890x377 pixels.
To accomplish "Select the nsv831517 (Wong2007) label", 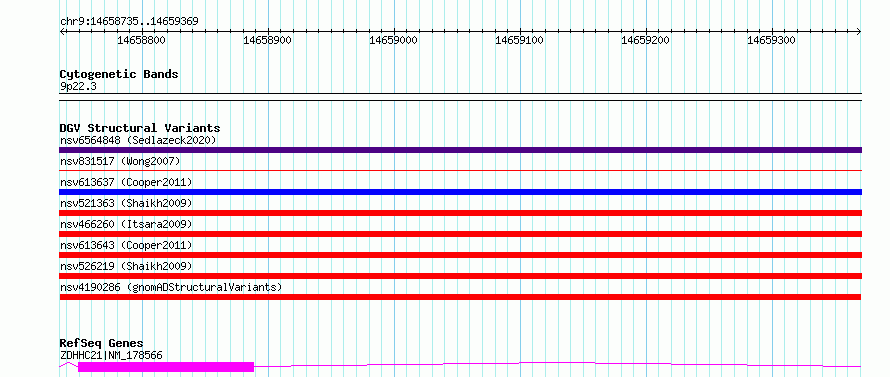I will [x=120, y=161].
